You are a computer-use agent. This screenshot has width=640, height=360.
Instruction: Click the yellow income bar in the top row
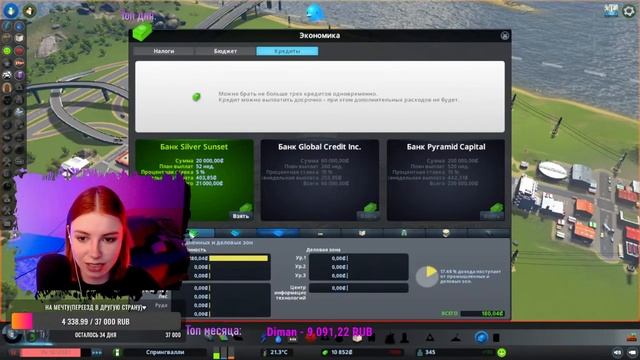point(239,258)
